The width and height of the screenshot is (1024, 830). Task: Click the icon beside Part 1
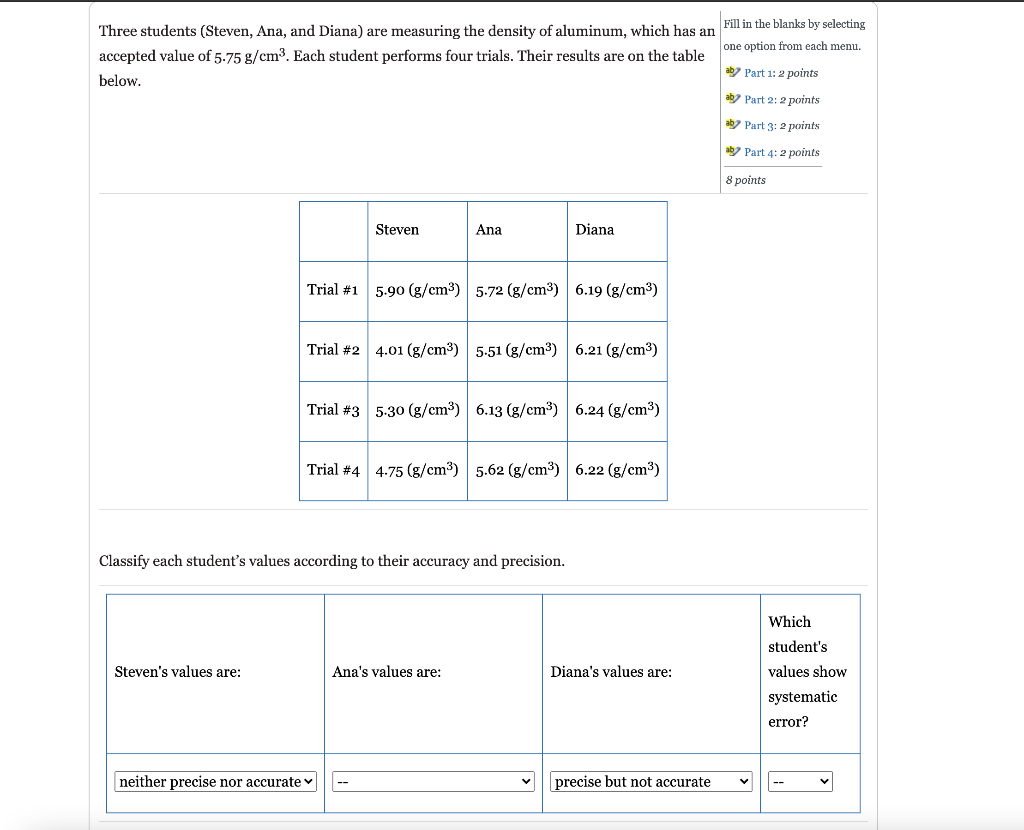[x=733, y=72]
